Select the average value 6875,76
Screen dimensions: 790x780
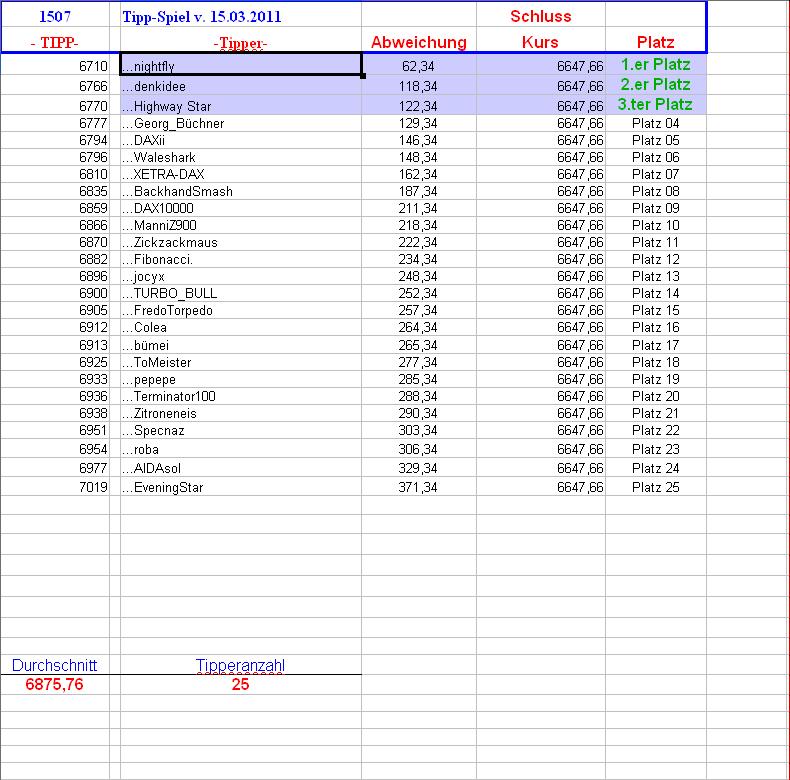(54, 684)
